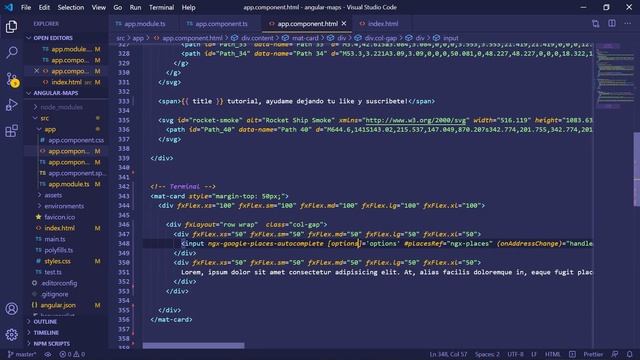Click the Prettier status bar item
This screenshot has height=360, width=640.
(593, 354)
